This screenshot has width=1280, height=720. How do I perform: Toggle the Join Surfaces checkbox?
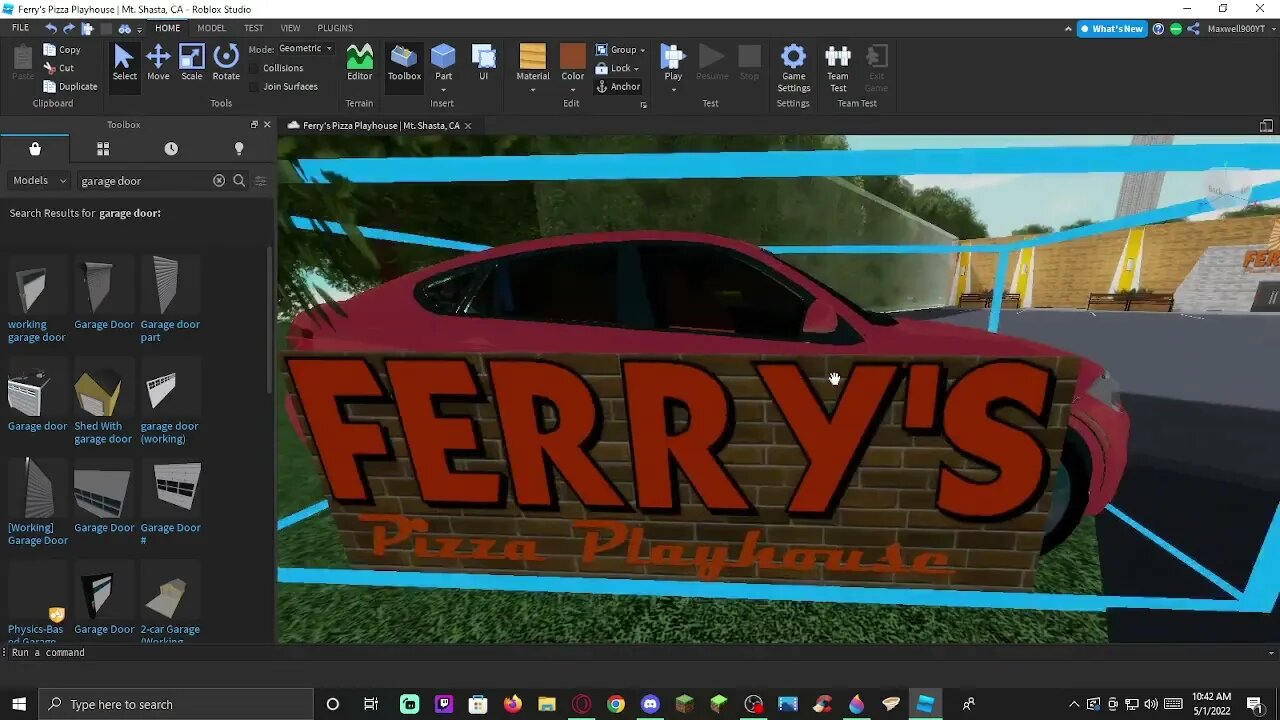[254, 86]
